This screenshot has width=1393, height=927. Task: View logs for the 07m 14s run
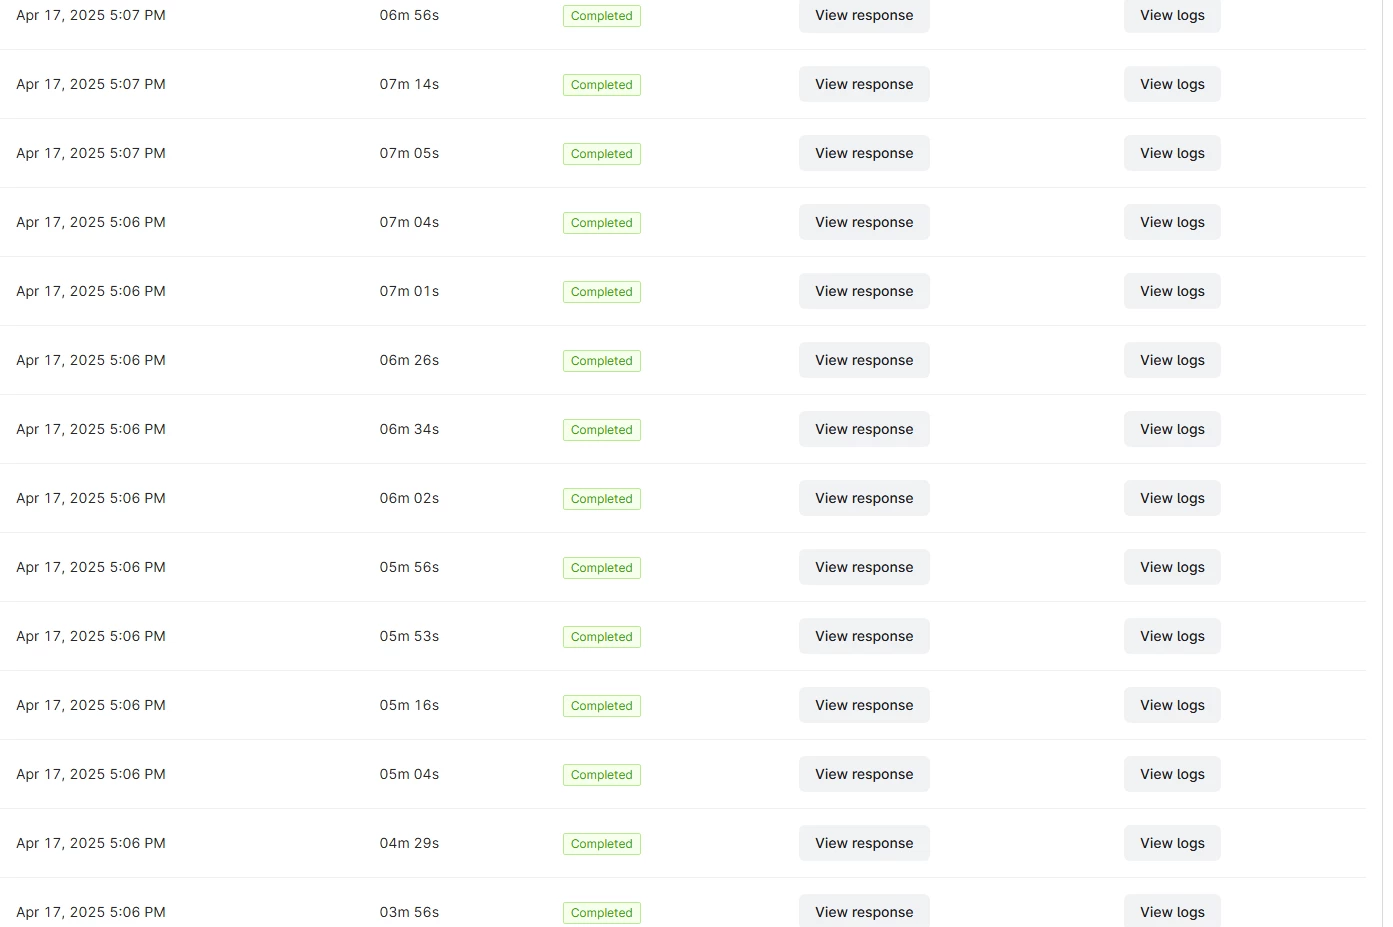point(1171,84)
